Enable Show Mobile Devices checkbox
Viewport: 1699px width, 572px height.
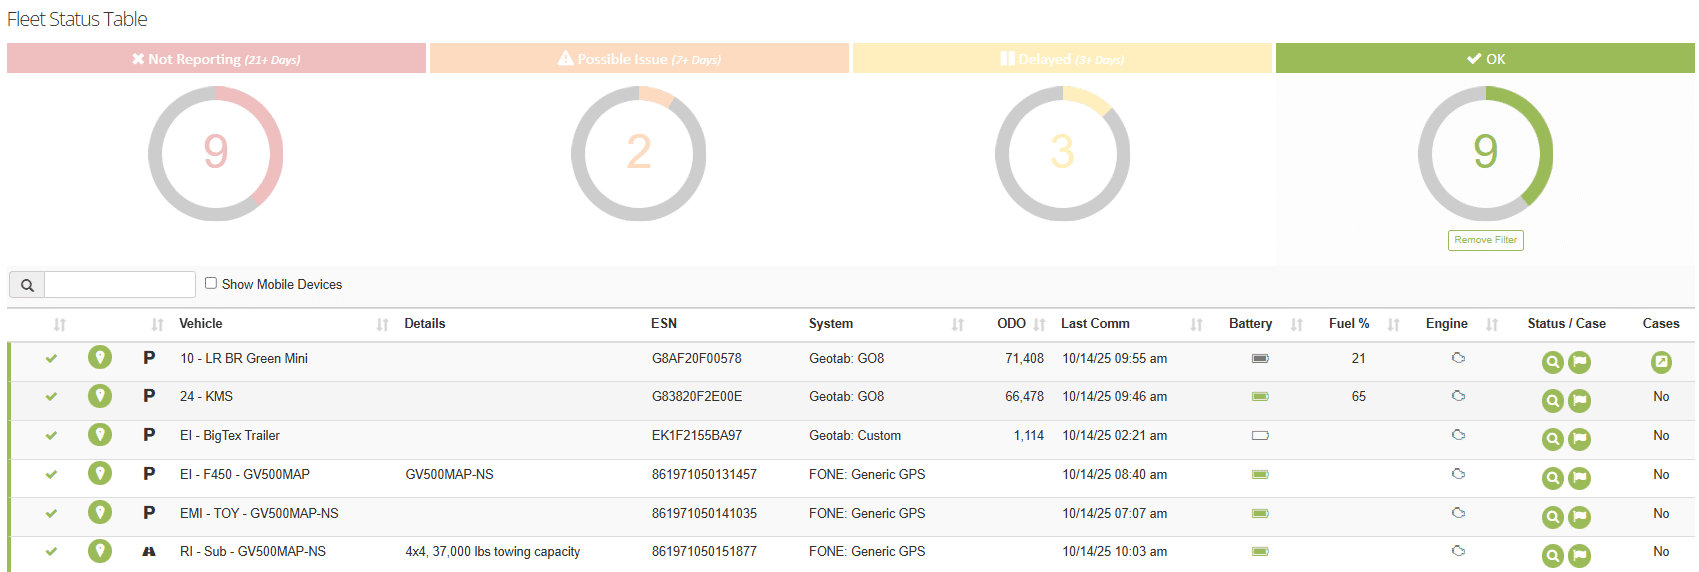211,283
